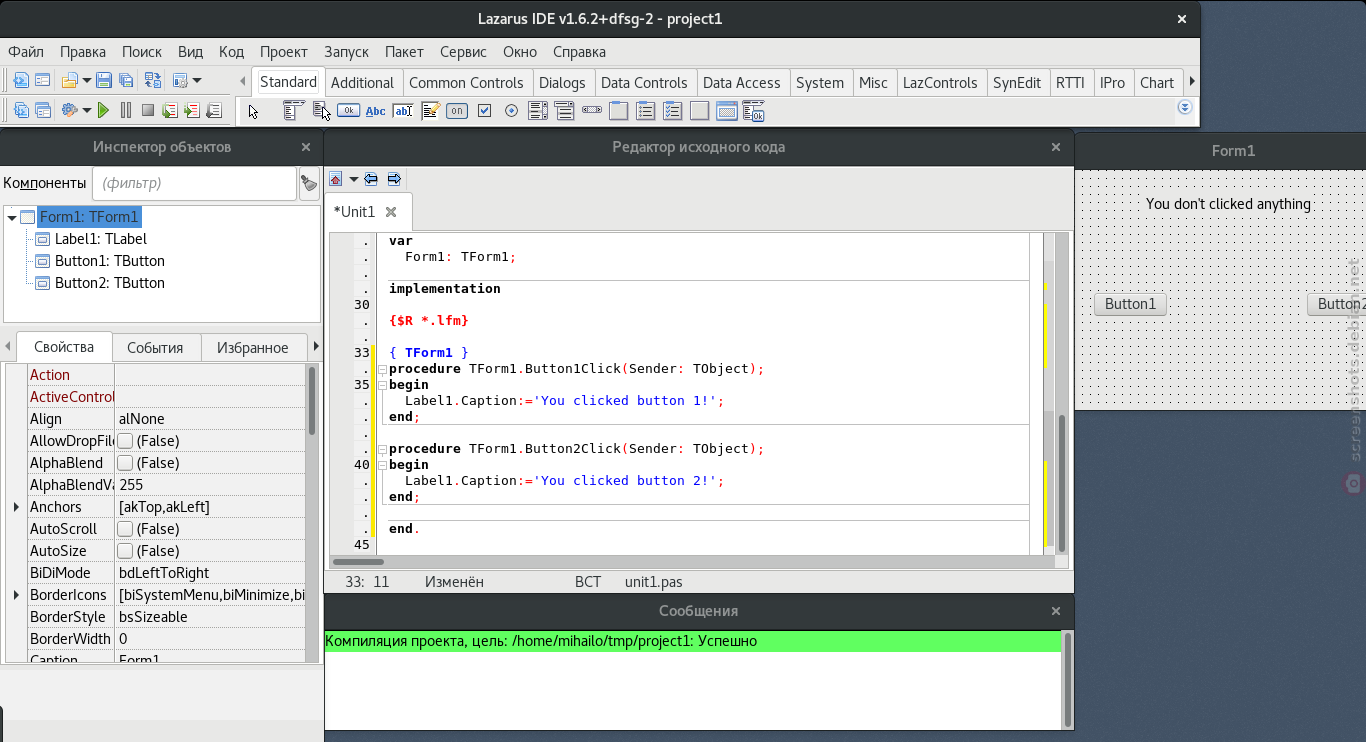This screenshot has height=742, width=1366.
Task: Jump back in editor history
Action: (x=371, y=179)
